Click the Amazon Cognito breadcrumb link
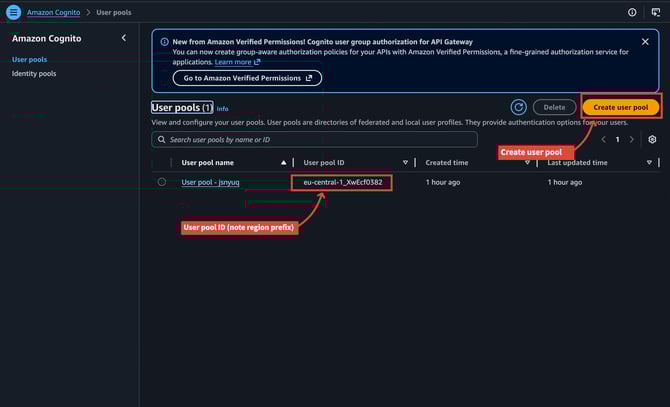This screenshot has height=407, width=670. (53, 12)
